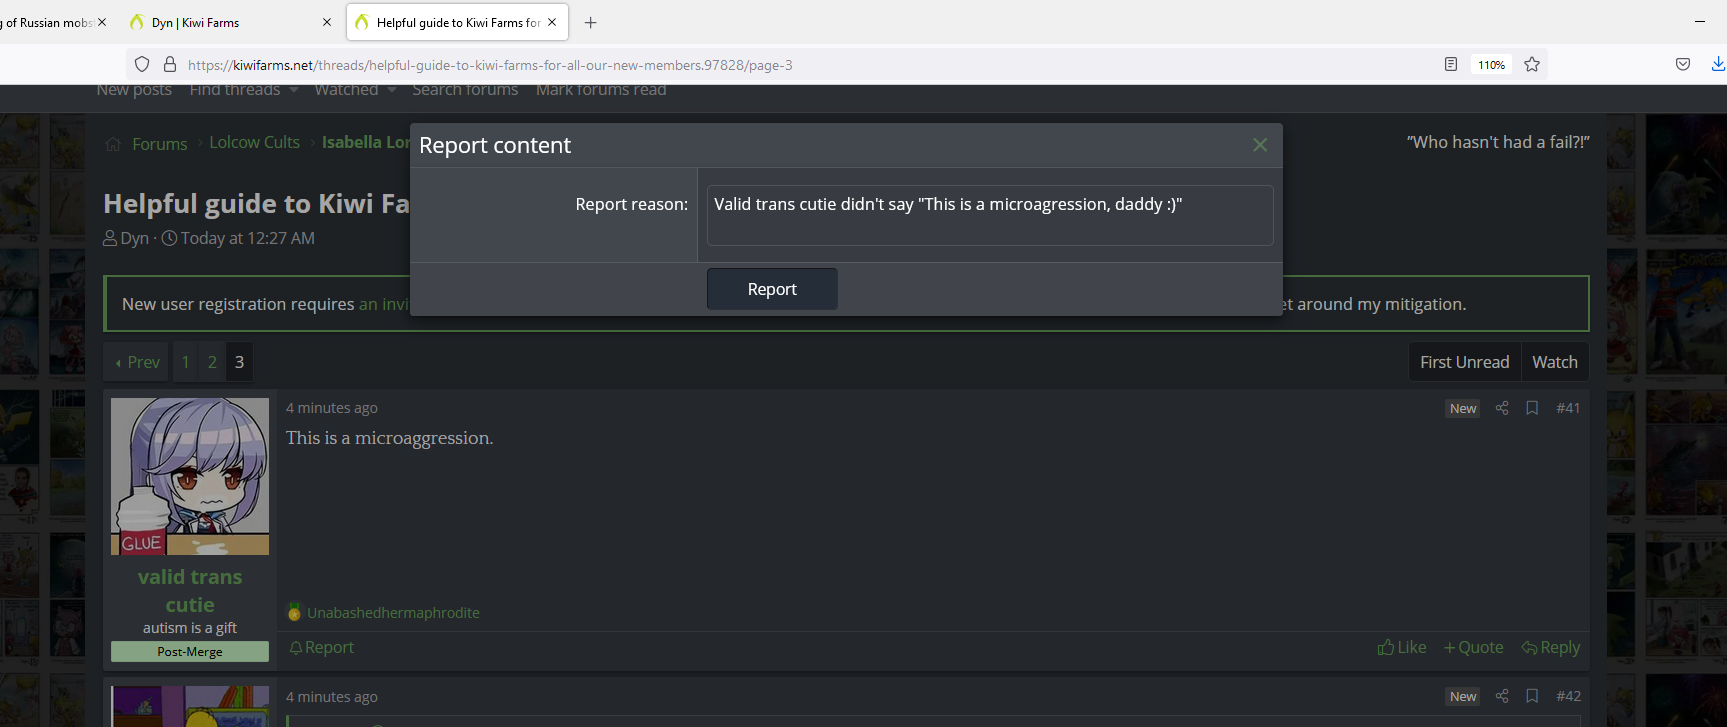Go to thread page 2
The image size is (1727, 727).
[212, 362]
